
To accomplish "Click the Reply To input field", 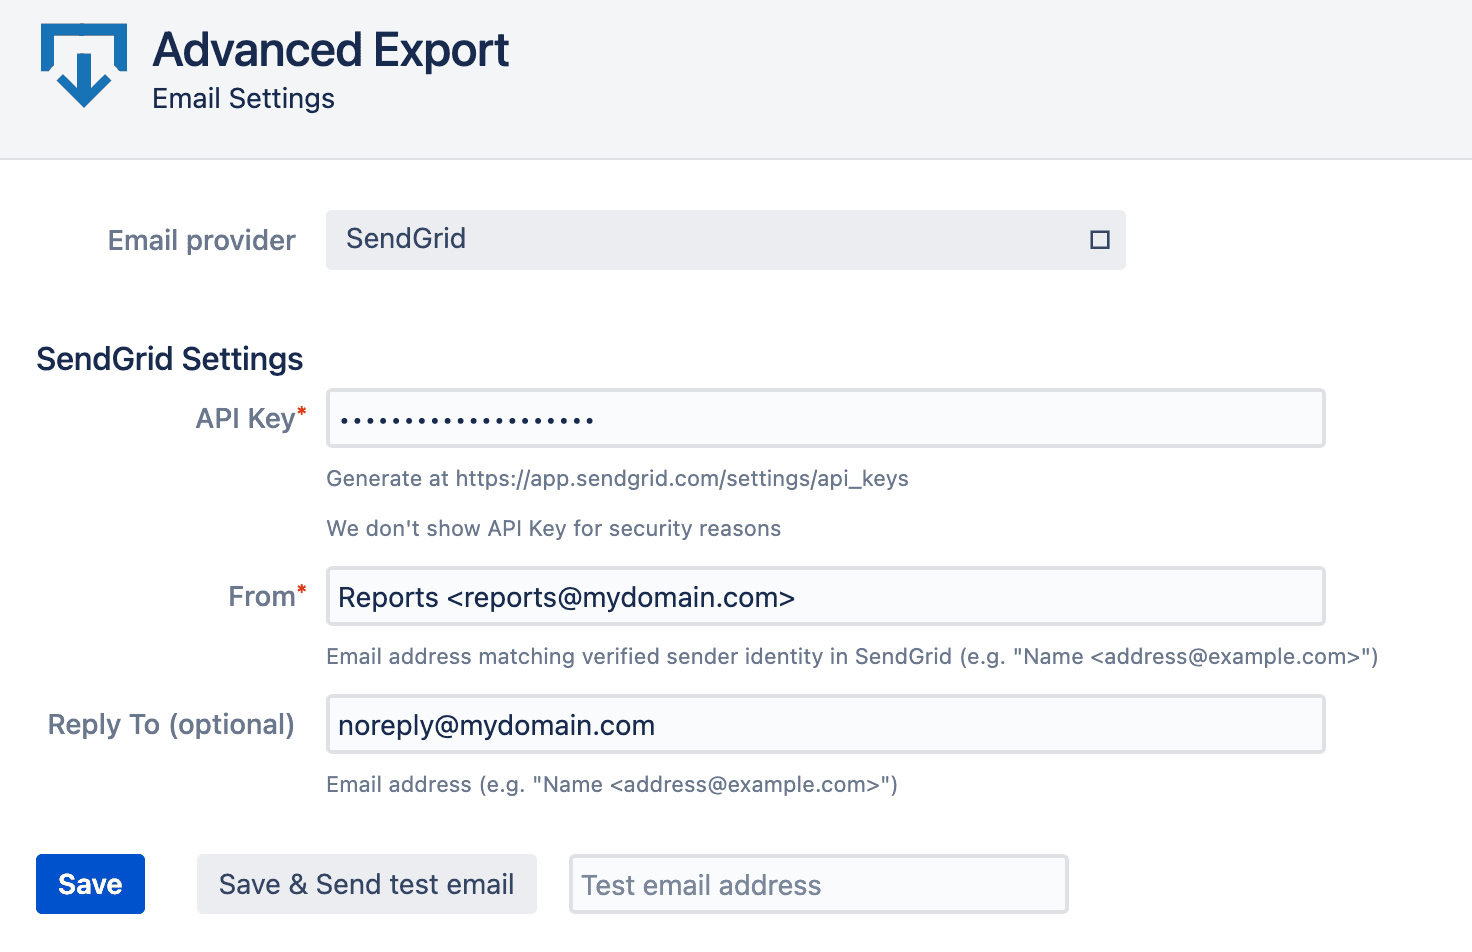I will point(826,724).
